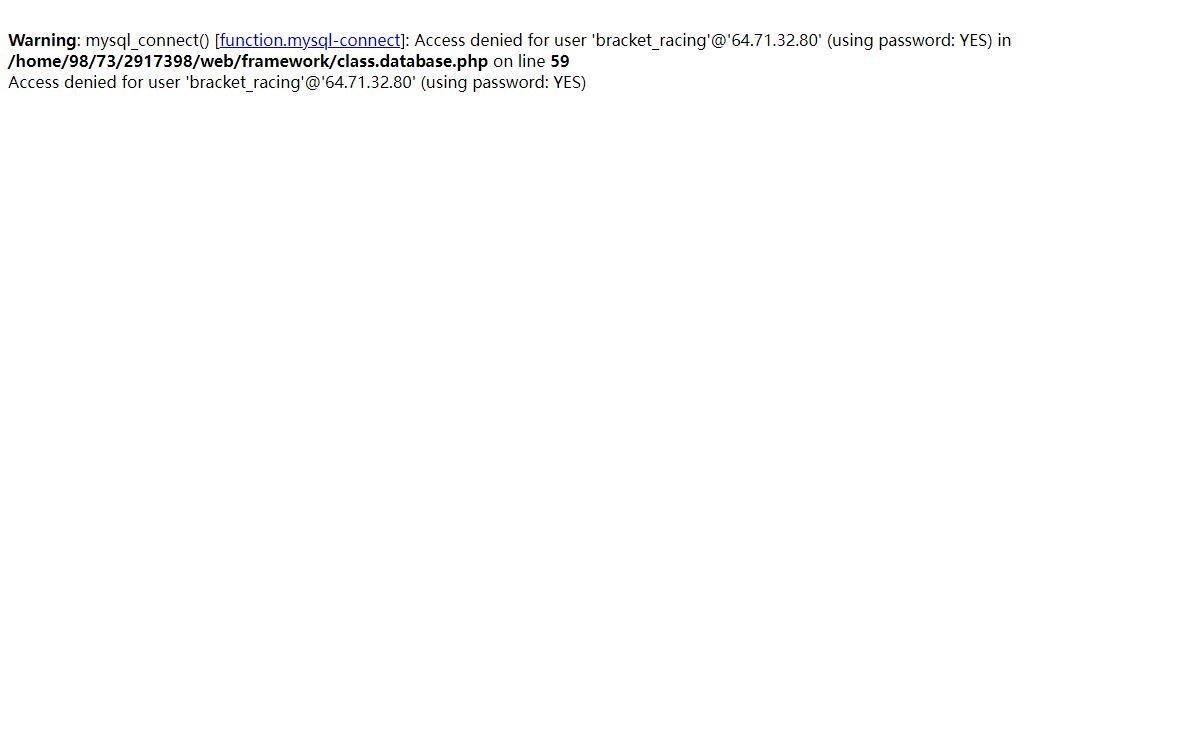This screenshot has height=740, width=1200.
Task: Open the function.mysql-connect link
Action: click(310, 41)
